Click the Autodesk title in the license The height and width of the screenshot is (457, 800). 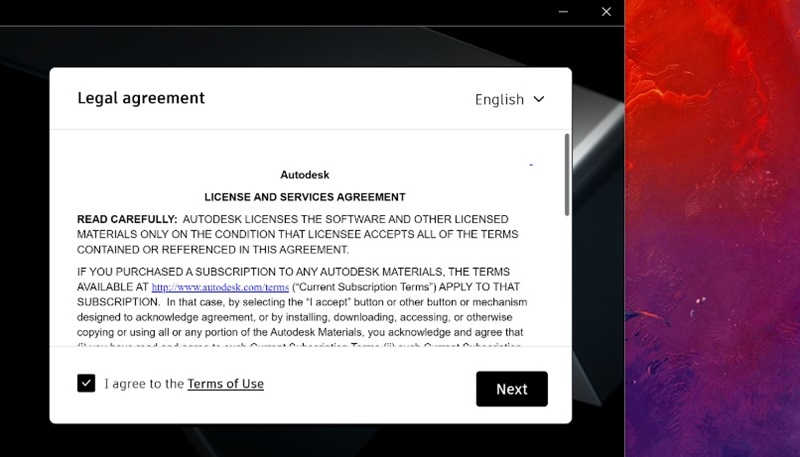pos(304,174)
